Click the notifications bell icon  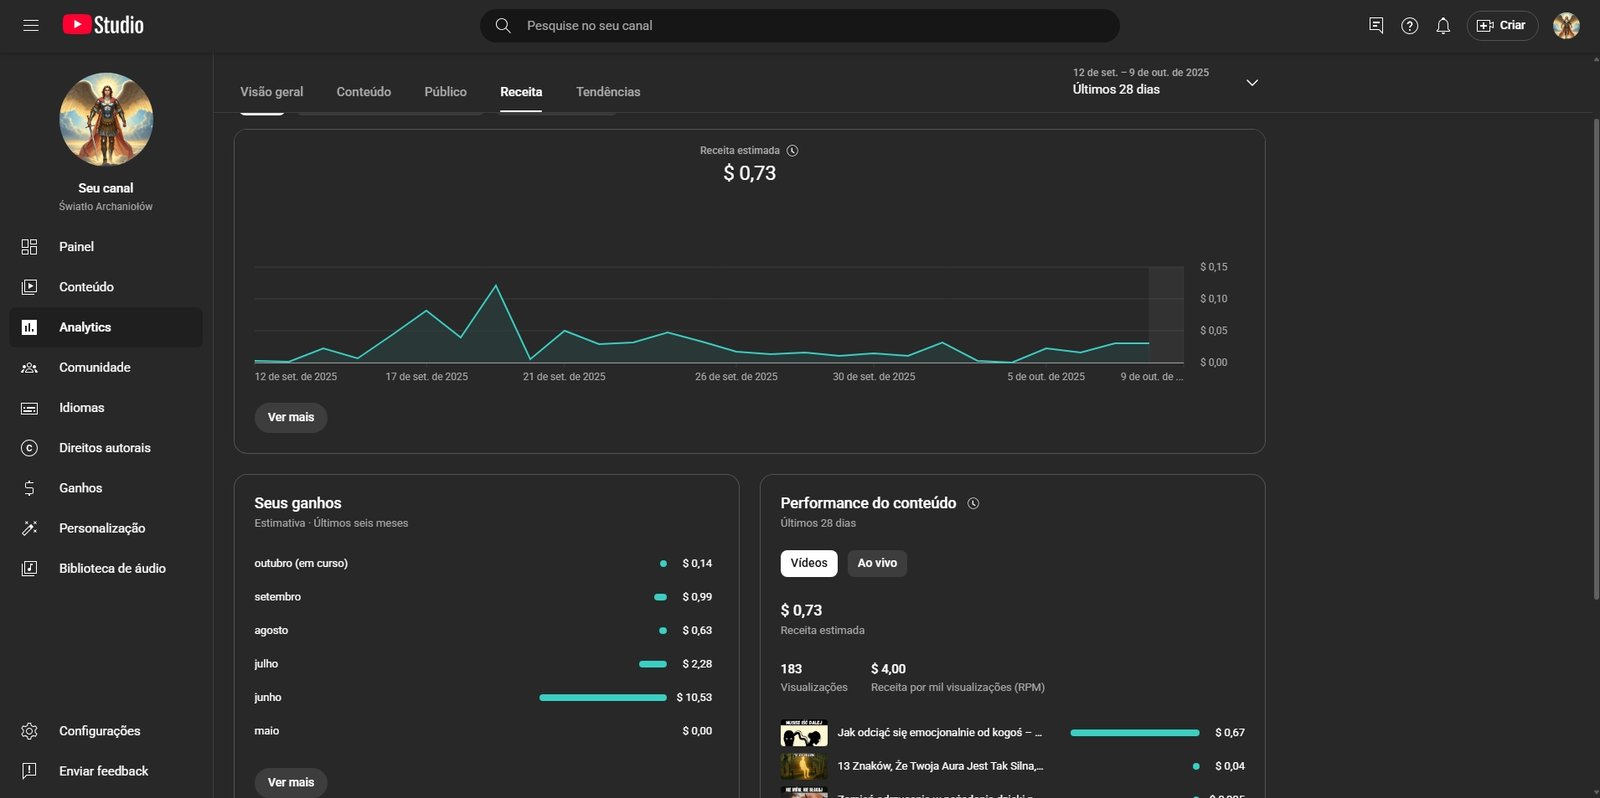1442,26
